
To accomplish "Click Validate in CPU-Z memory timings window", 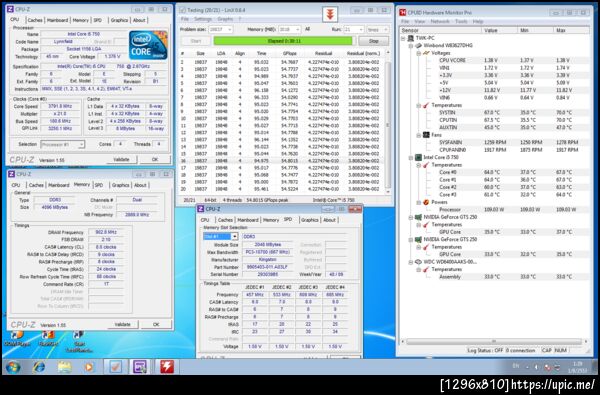I will pyautogui.click(x=122, y=324).
